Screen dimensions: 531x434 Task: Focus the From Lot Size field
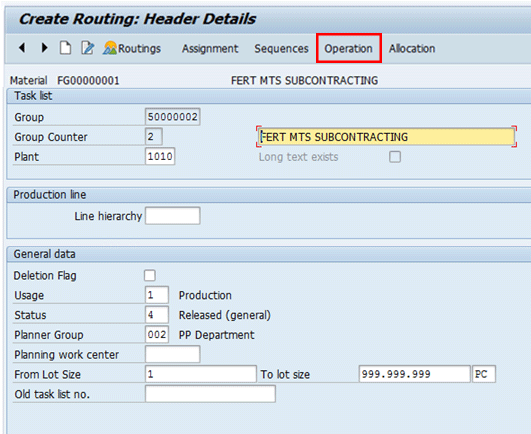point(201,374)
